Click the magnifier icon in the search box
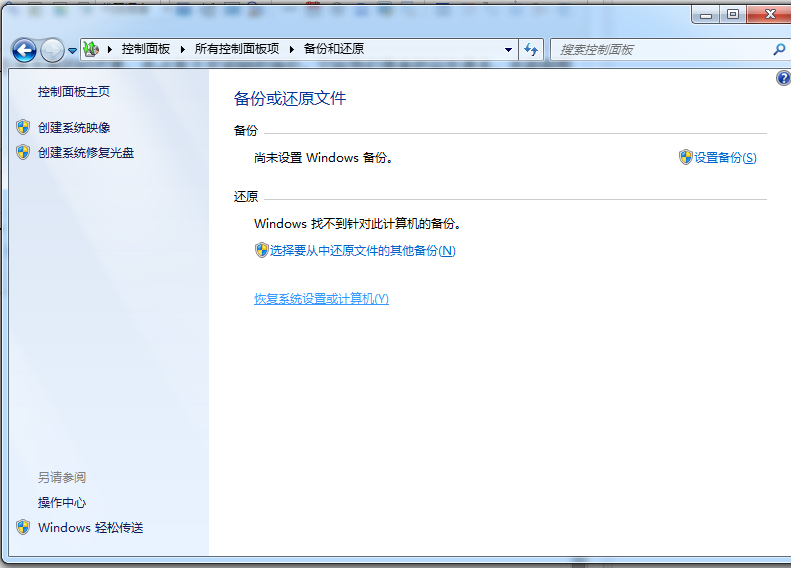791x568 pixels. [x=779, y=49]
